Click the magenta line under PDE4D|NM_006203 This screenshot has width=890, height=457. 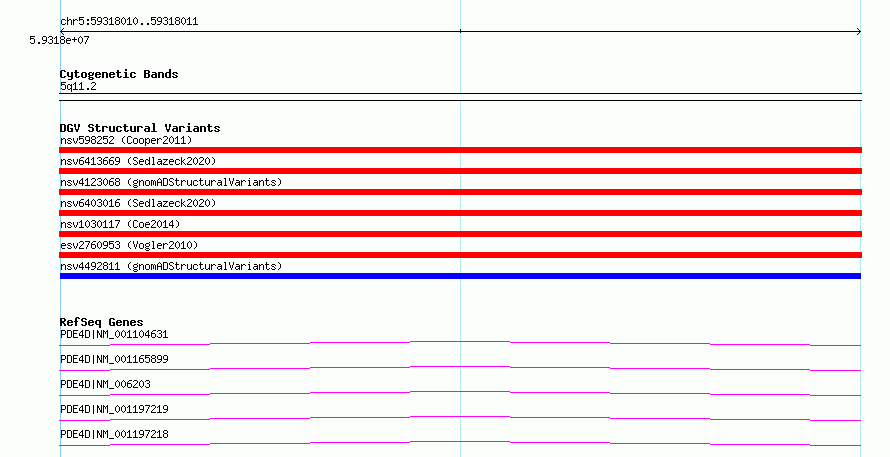click(x=460, y=393)
